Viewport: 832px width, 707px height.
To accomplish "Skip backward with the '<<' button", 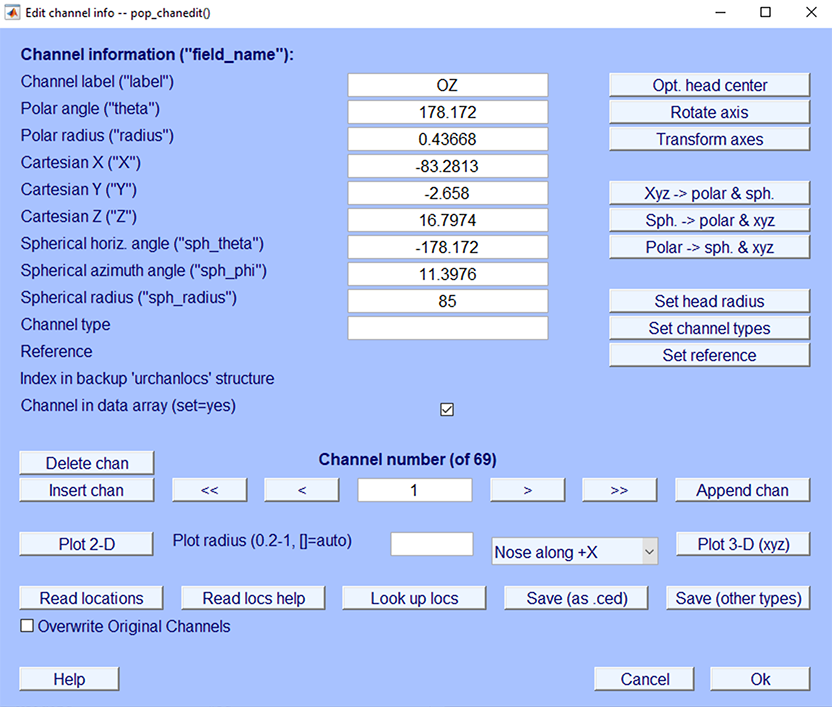I will click(209, 490).
